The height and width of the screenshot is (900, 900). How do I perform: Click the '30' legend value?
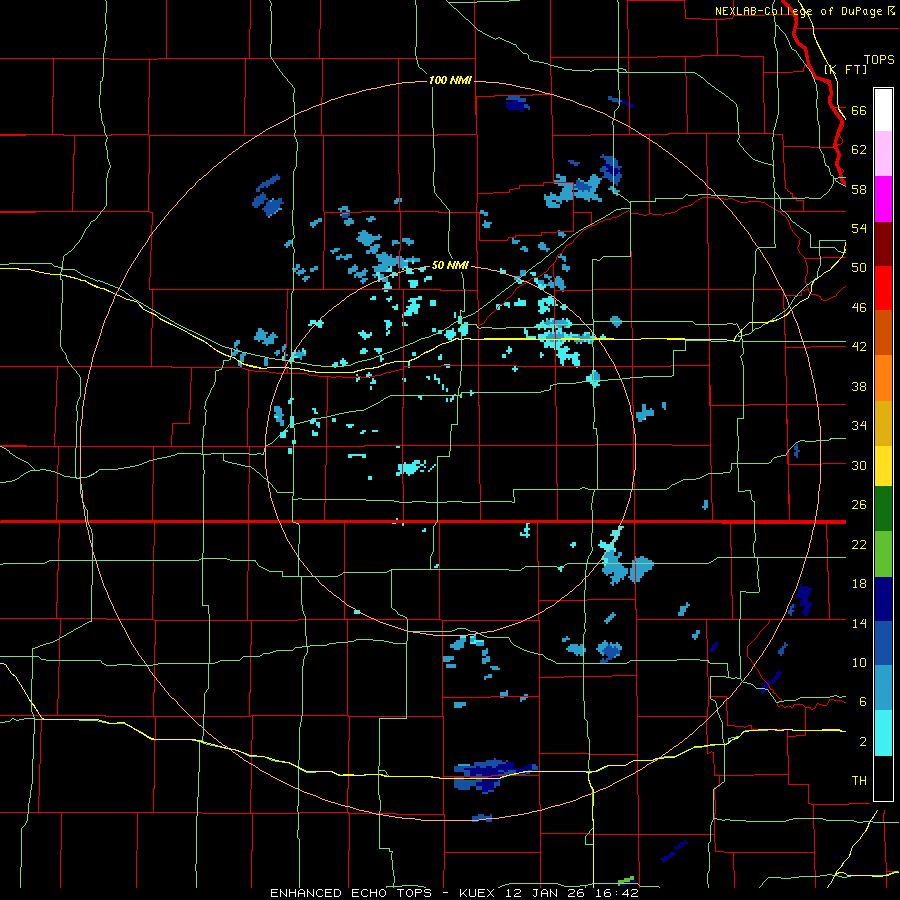[x=859, y=465]
